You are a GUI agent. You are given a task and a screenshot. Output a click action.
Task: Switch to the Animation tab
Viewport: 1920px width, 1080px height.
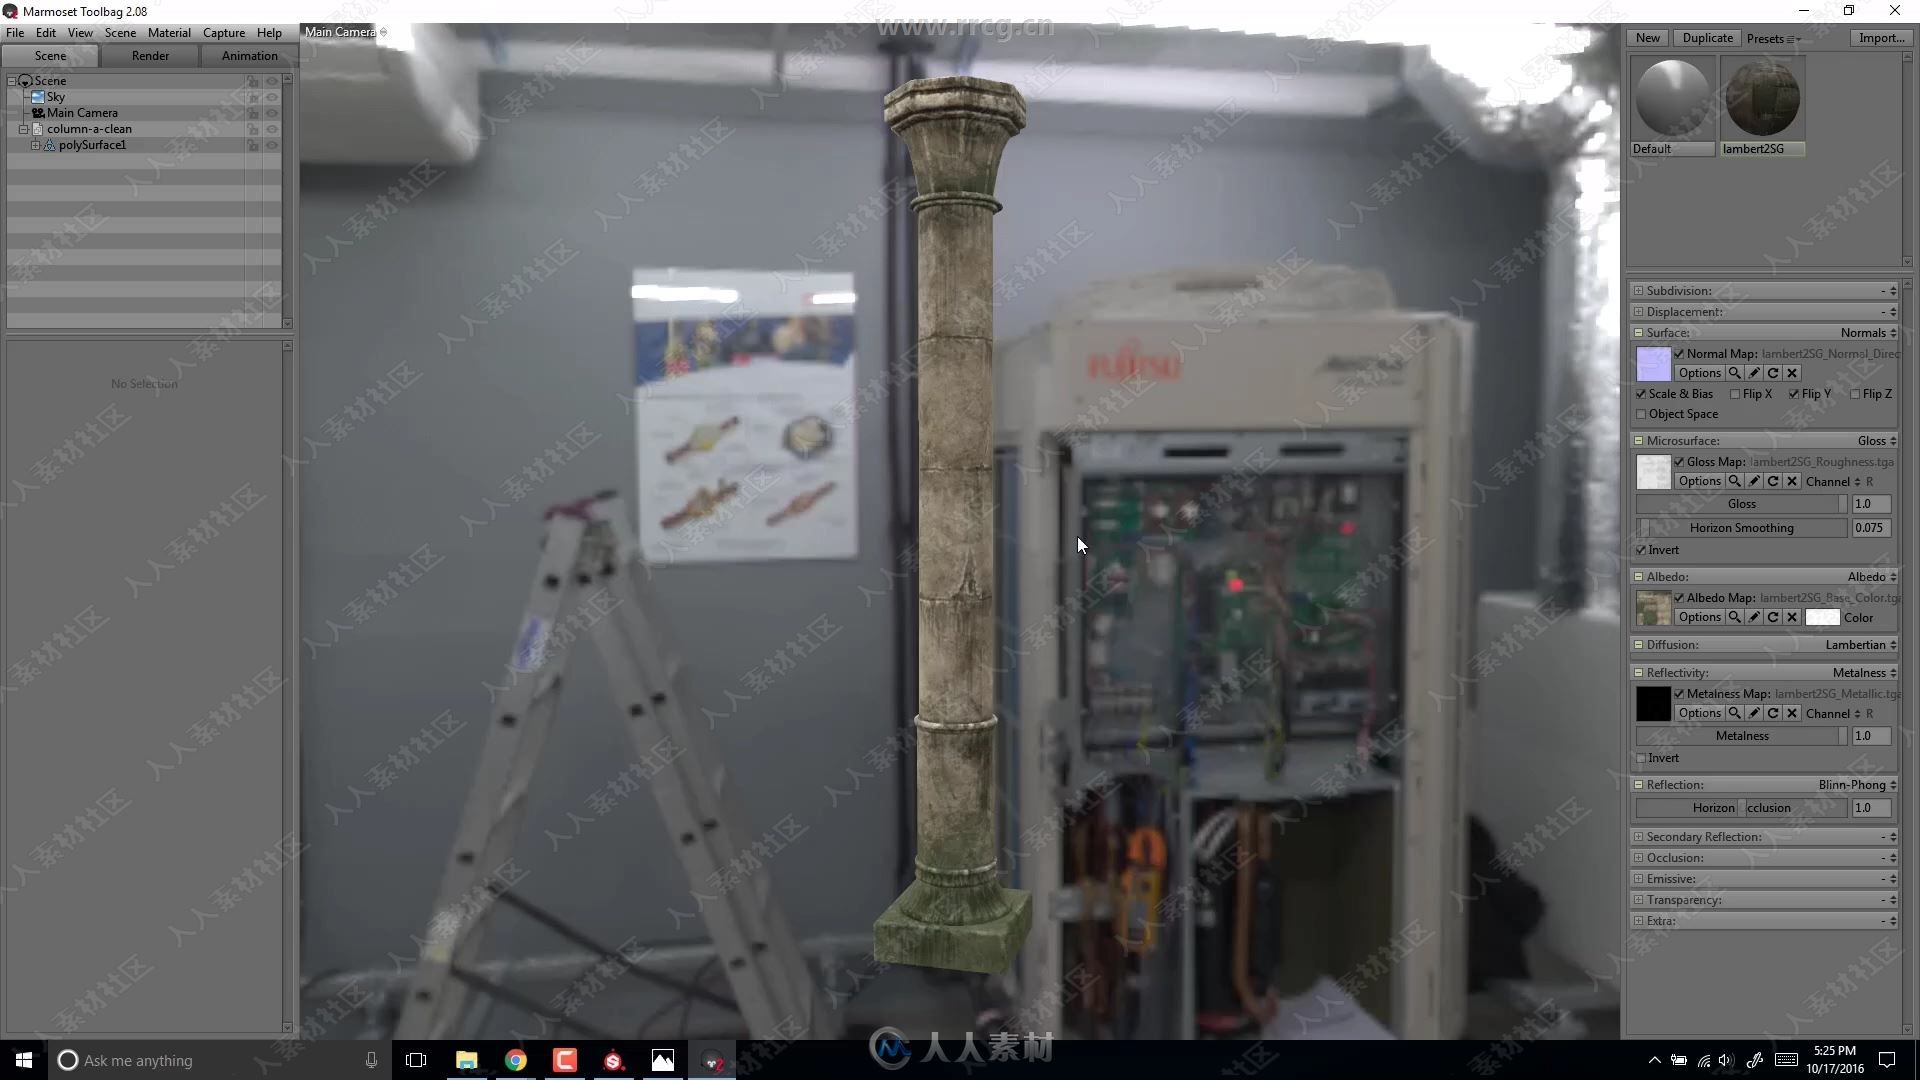click(249, 56)
